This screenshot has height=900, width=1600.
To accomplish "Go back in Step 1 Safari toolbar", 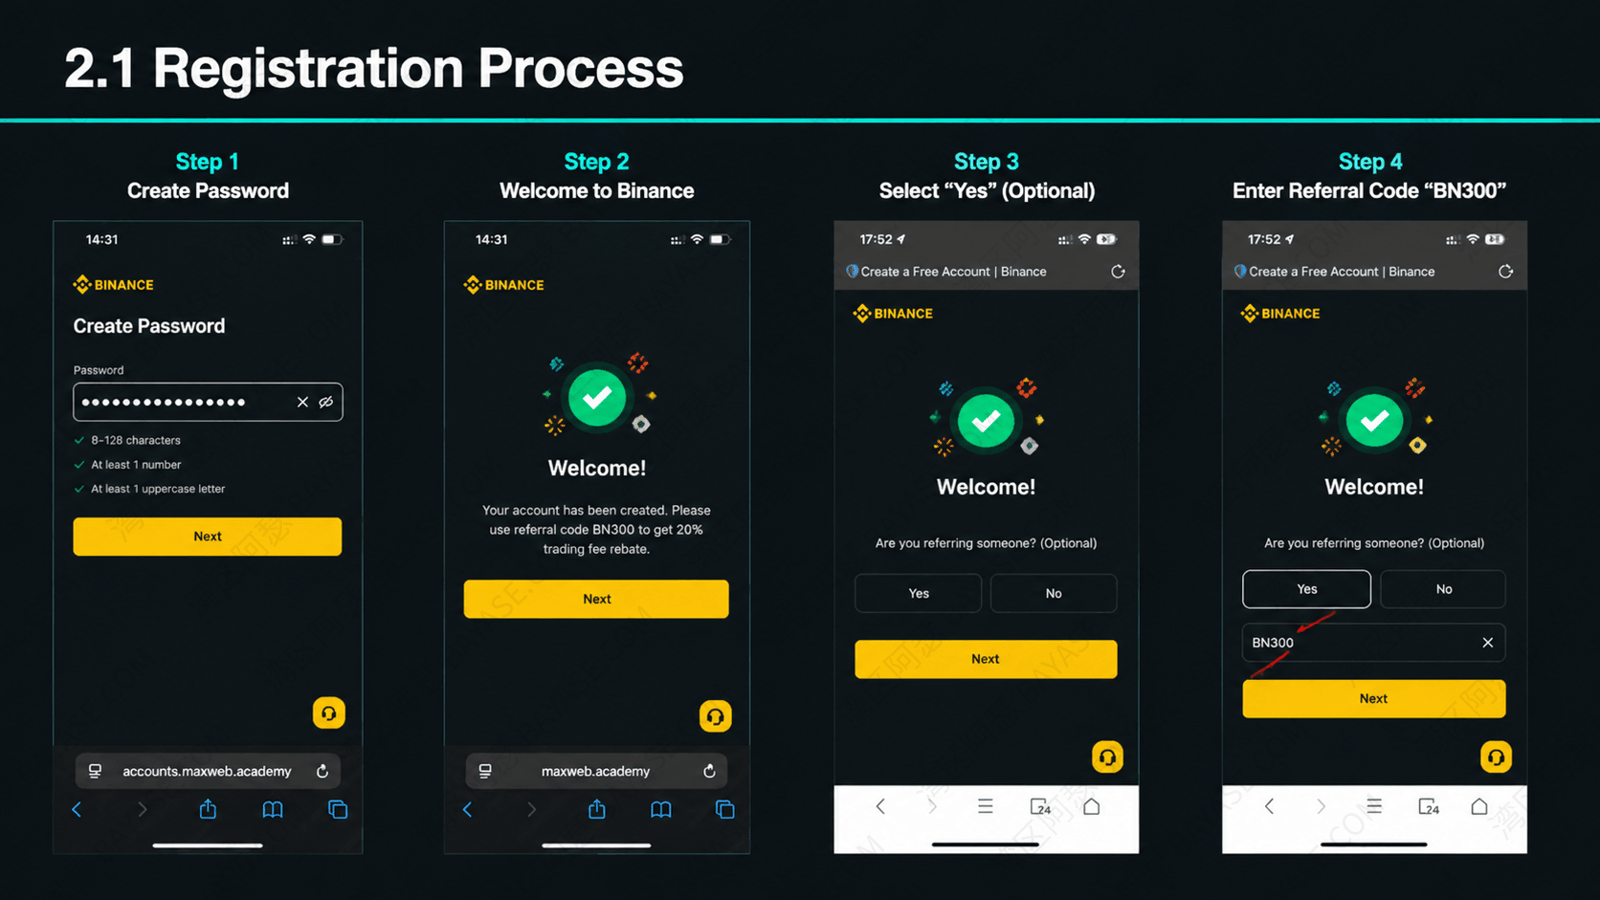I will click(77, 809).
